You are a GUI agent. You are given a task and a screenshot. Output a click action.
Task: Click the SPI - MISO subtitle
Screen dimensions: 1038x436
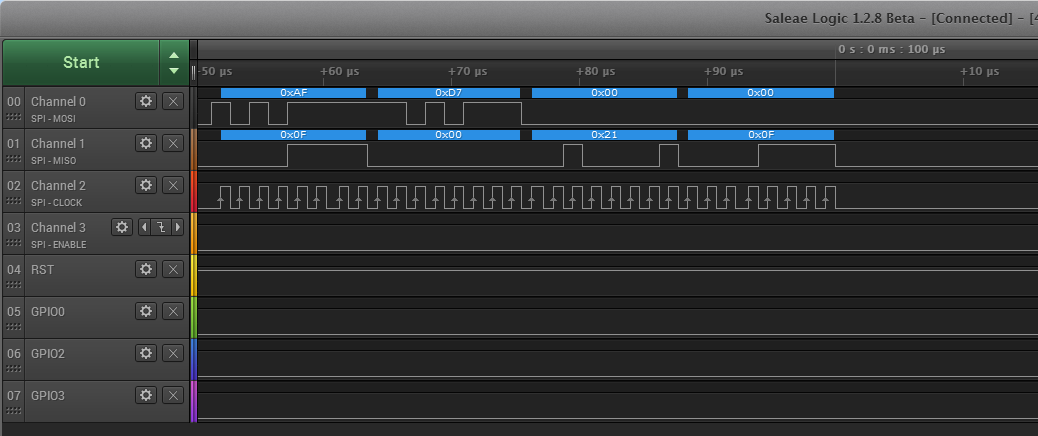53,161
